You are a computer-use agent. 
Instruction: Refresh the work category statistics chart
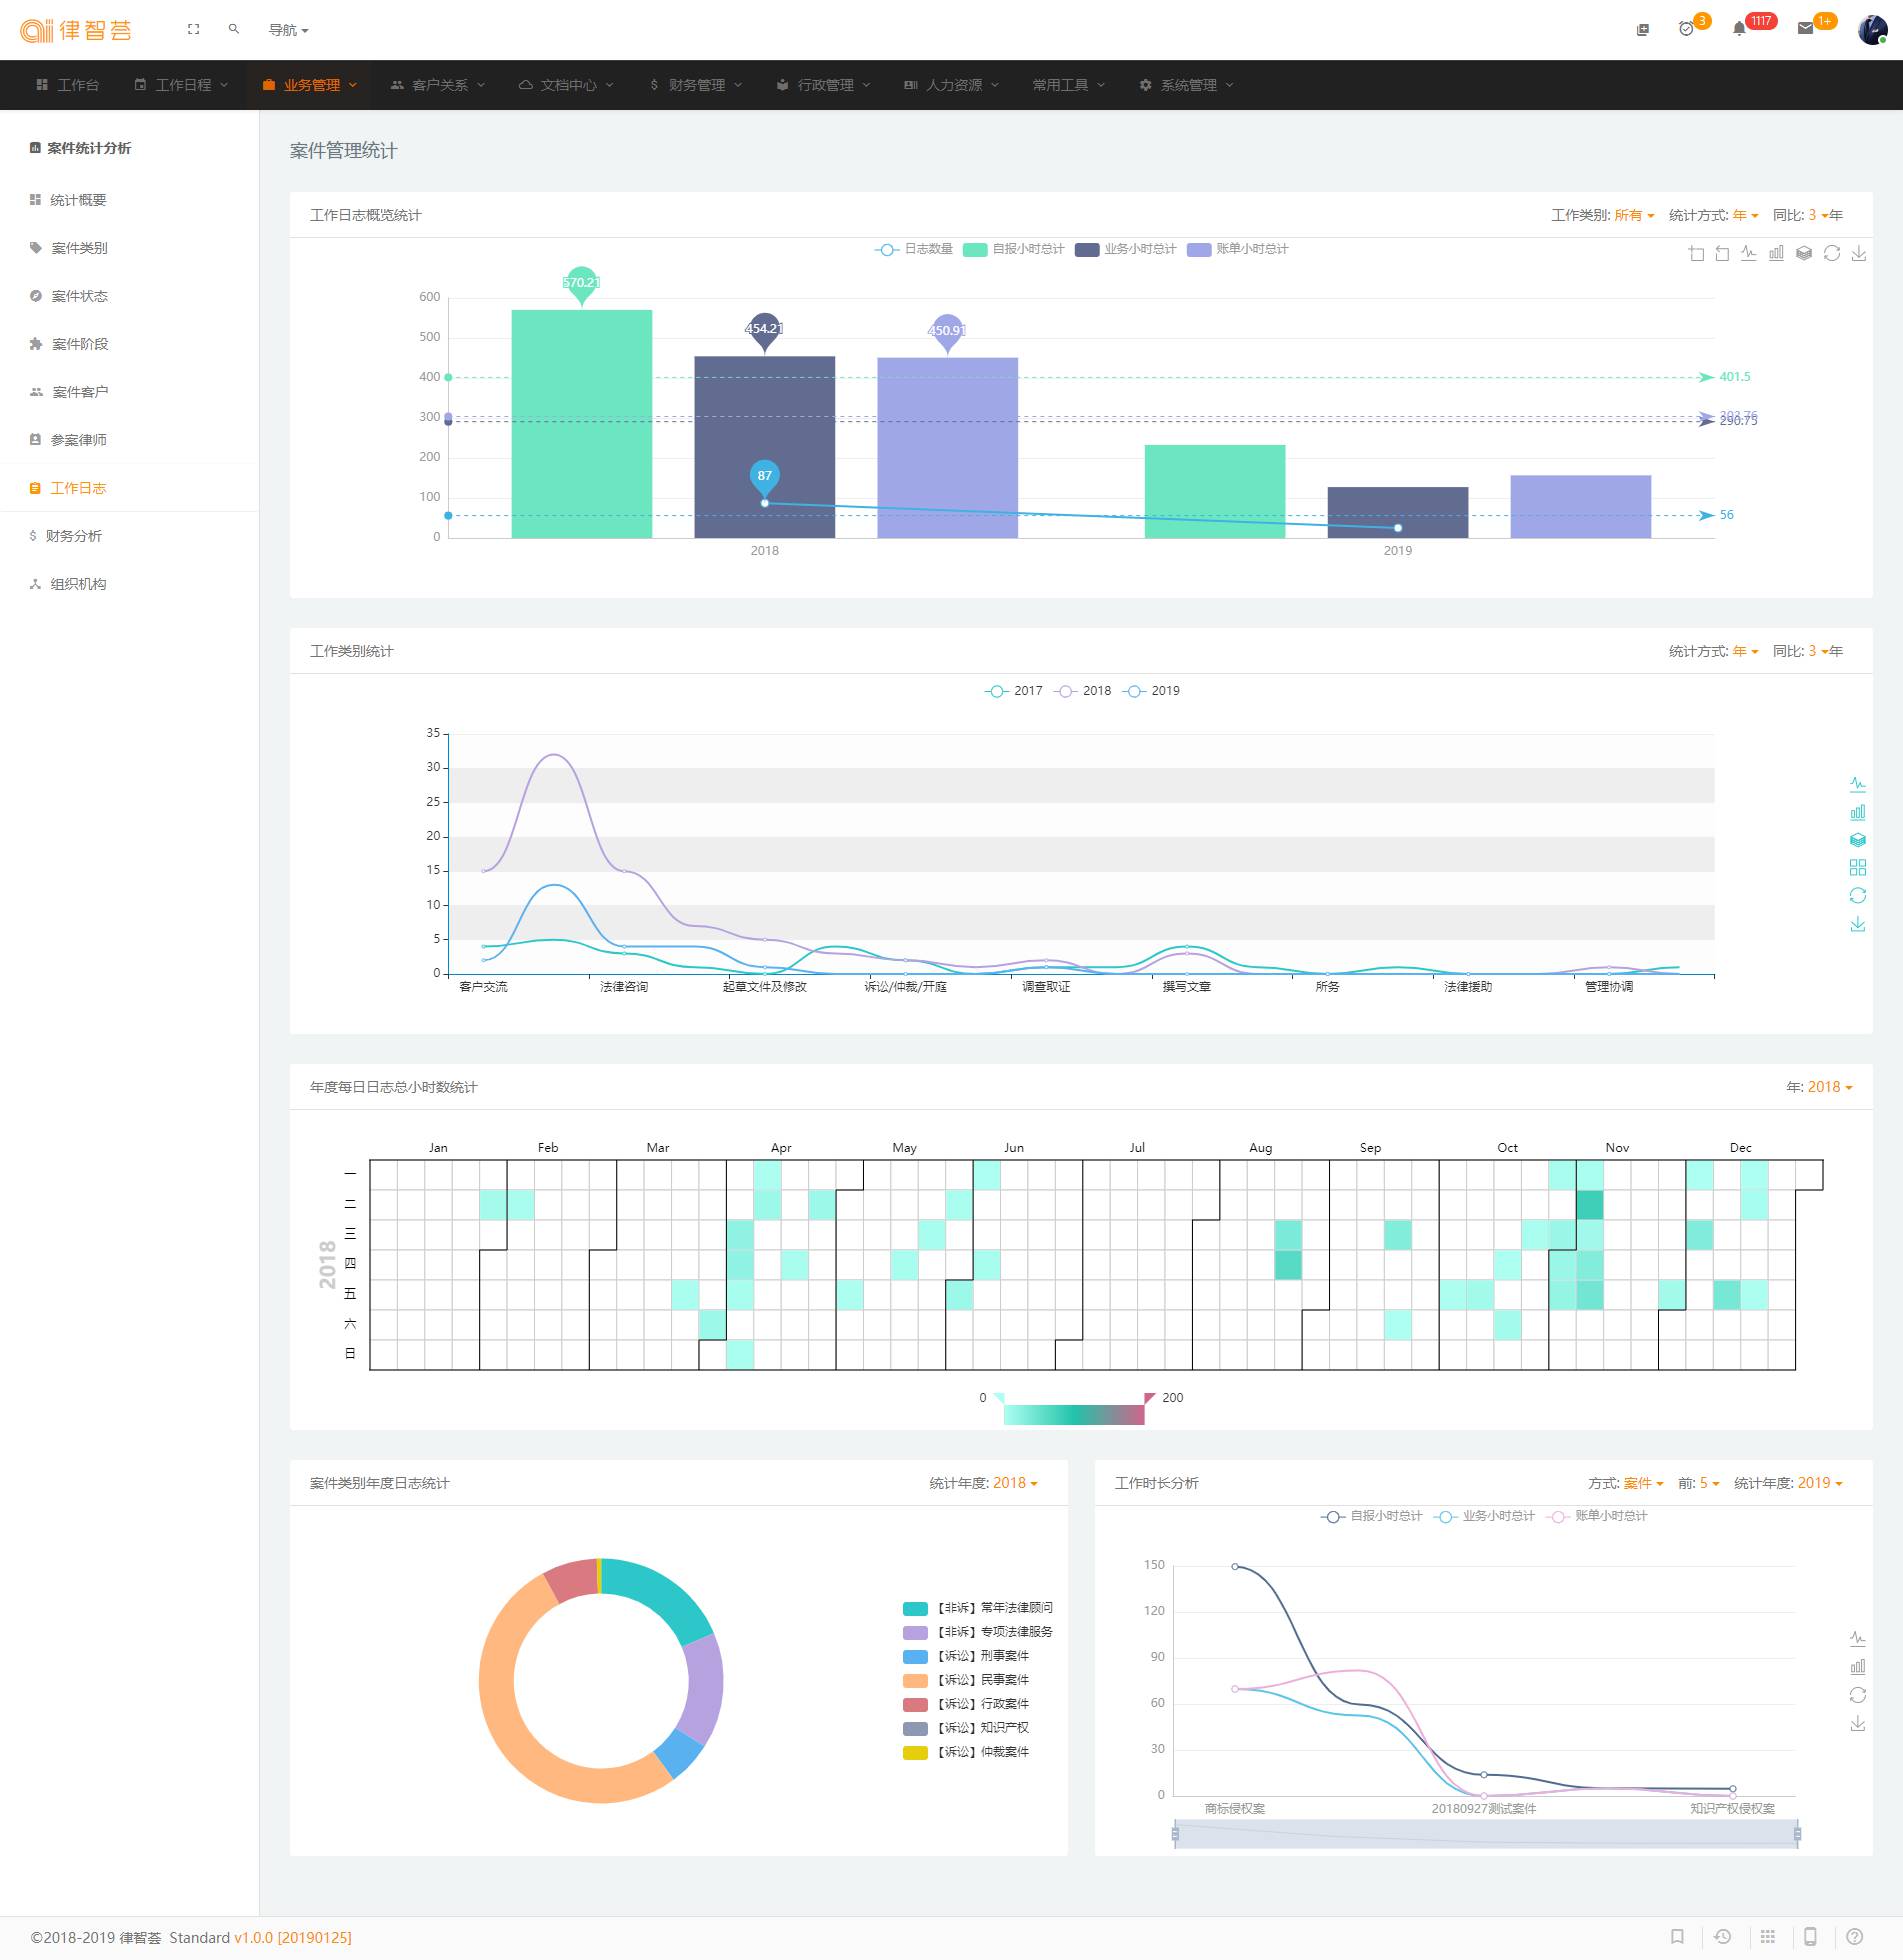pos(1857,896)
